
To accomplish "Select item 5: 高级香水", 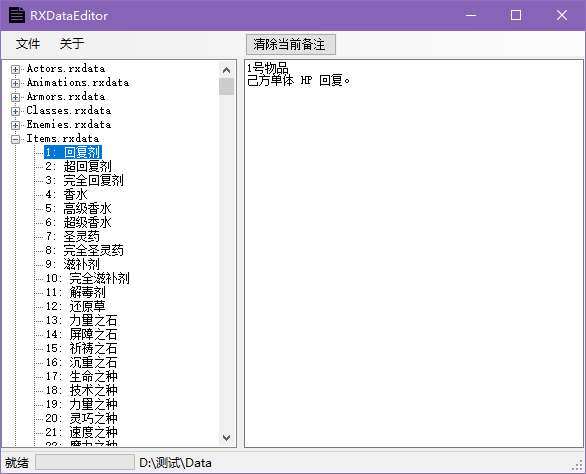I will click(x=78, y=209).
